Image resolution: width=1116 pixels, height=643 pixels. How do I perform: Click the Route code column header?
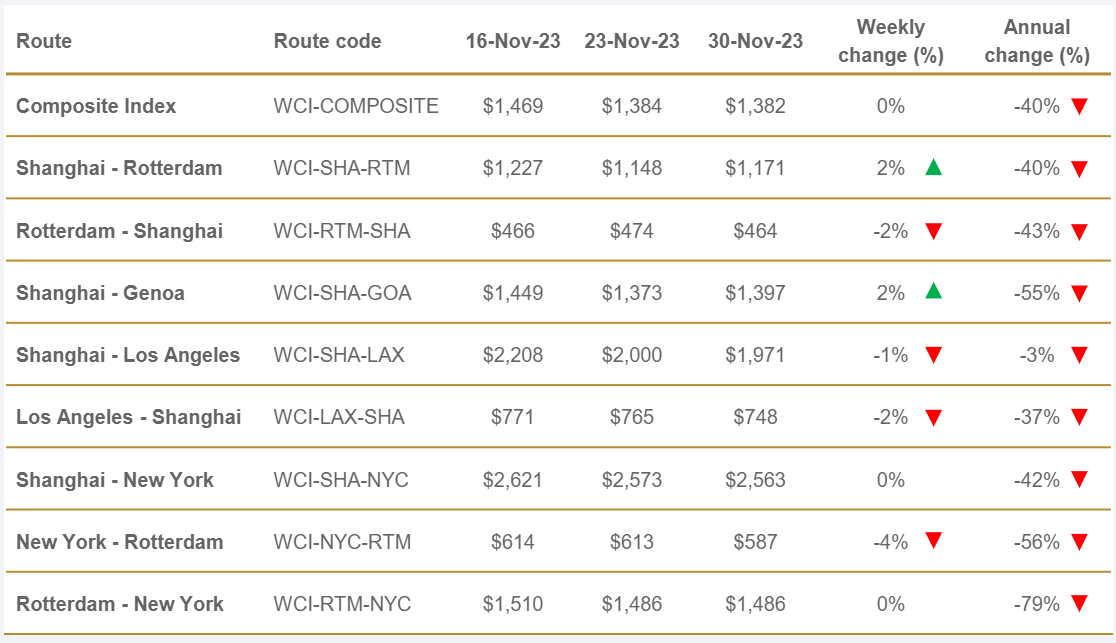pos(327,42)
